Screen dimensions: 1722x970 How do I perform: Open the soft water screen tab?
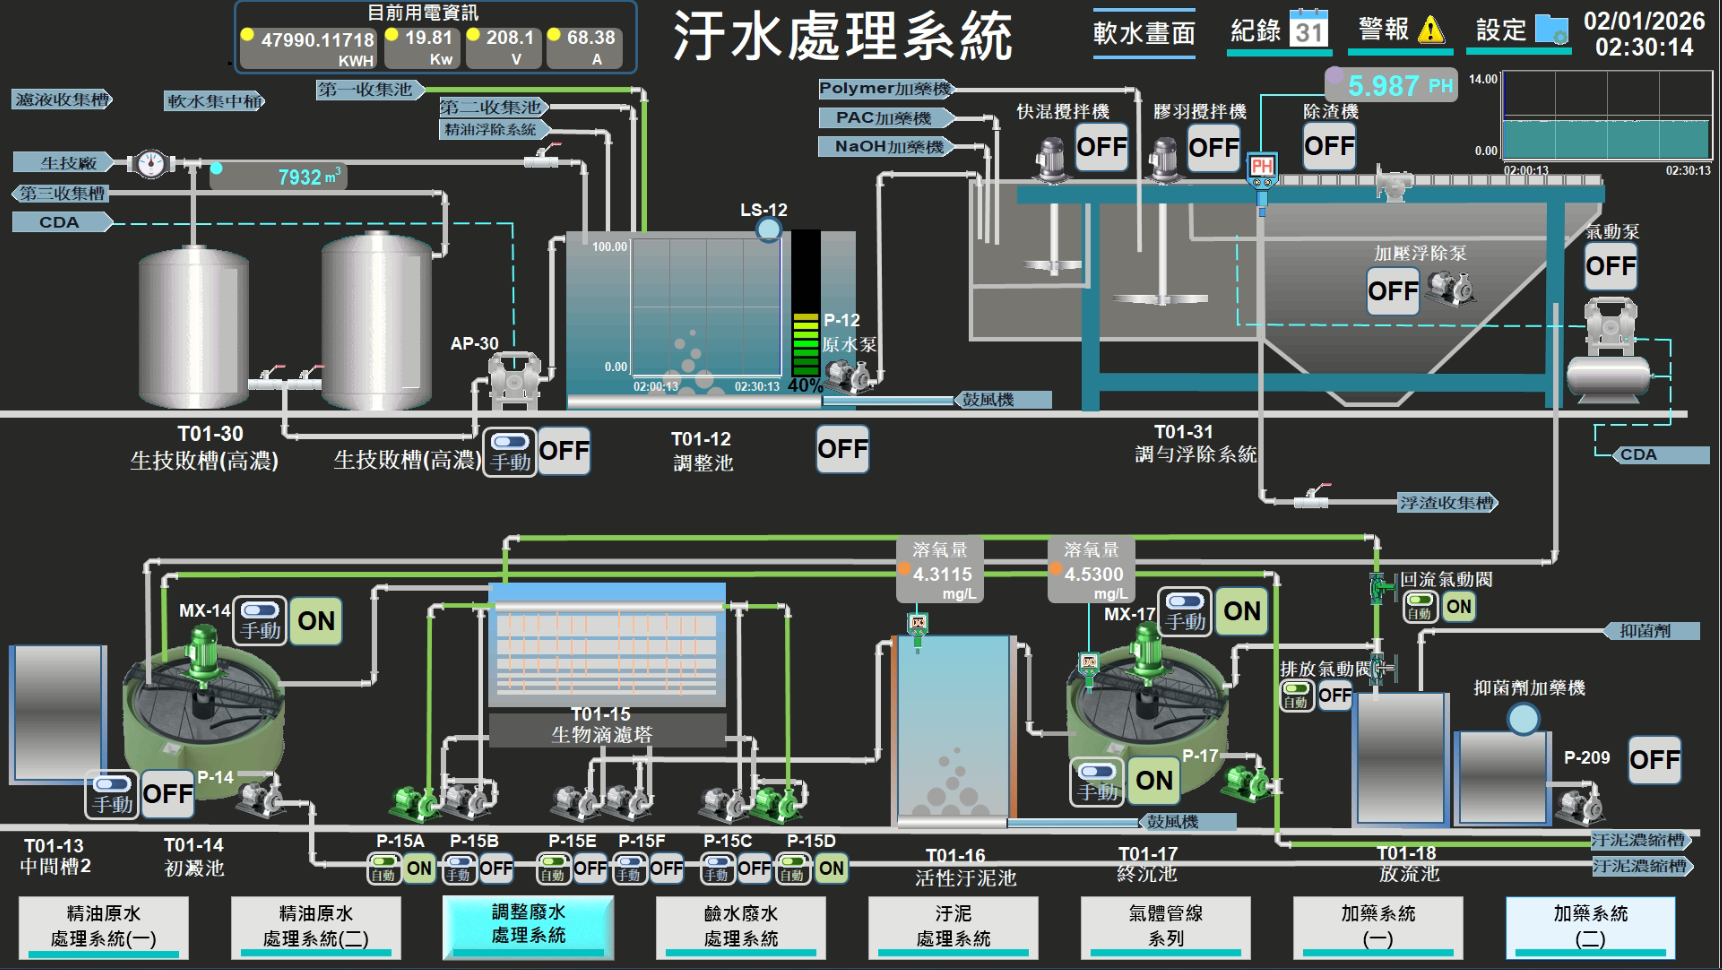(x=1143, y=34)
